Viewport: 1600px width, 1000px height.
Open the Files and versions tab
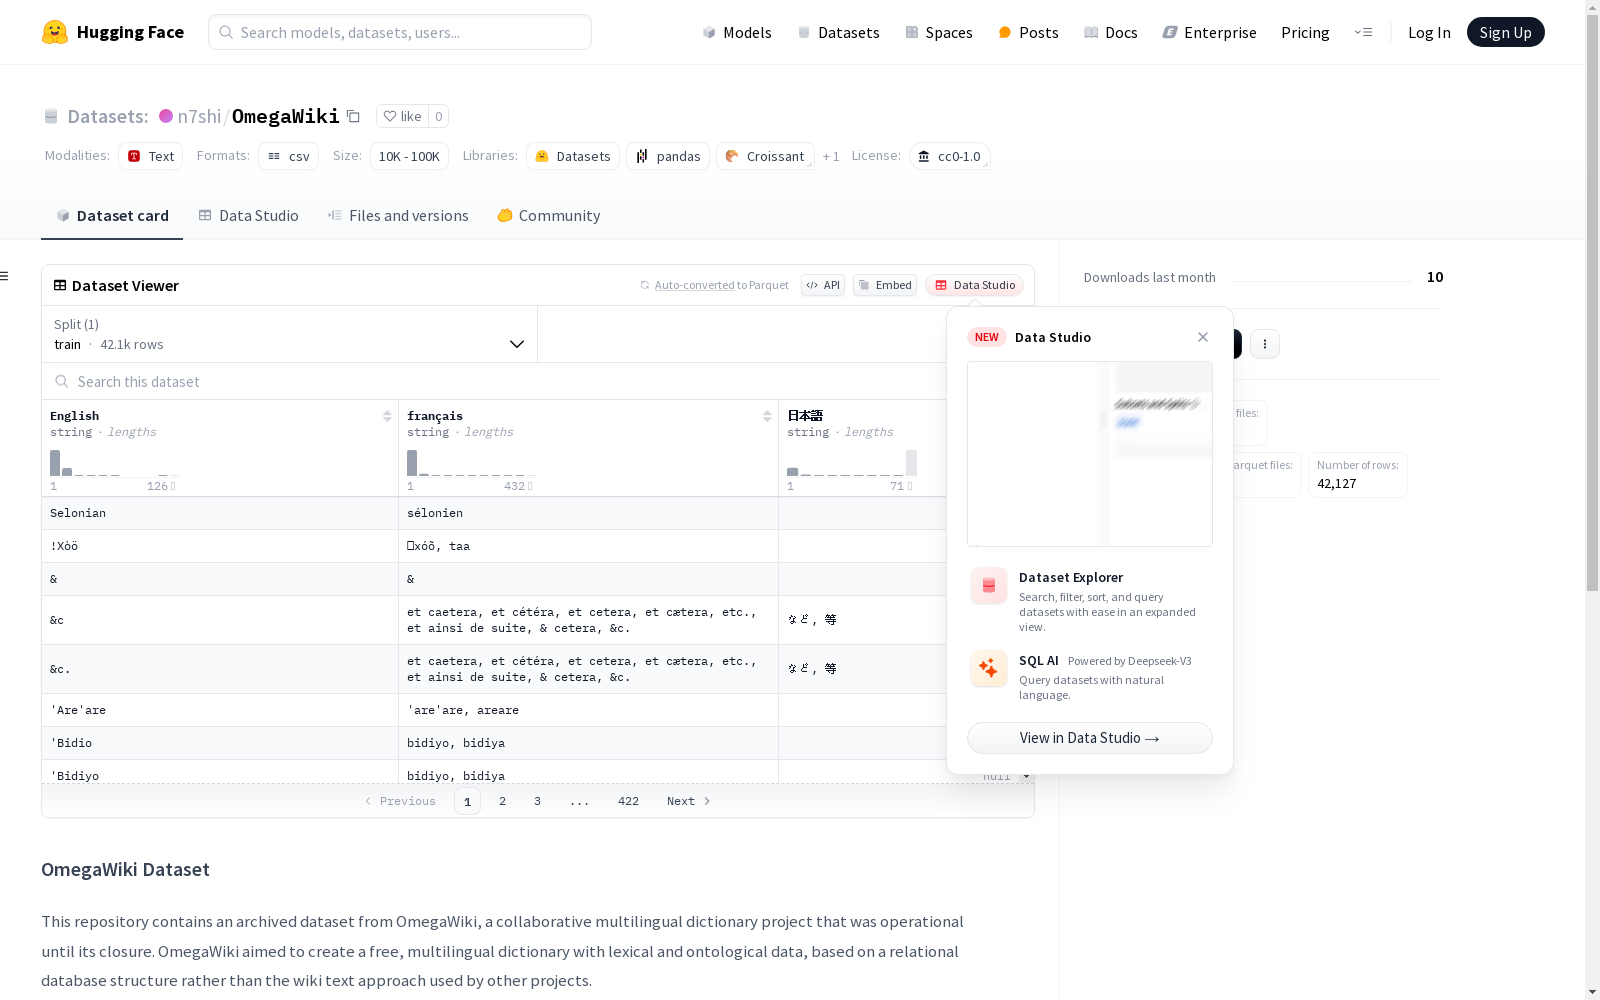coord(398,216)
